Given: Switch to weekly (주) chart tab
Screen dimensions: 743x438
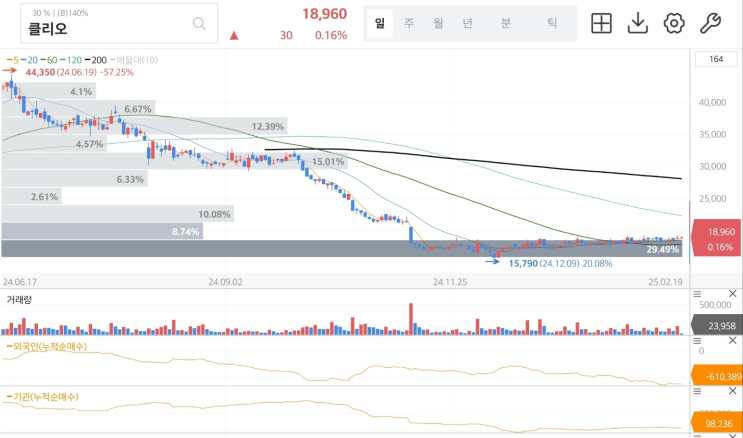Looking at the screenshot, I should pos(408,23).
